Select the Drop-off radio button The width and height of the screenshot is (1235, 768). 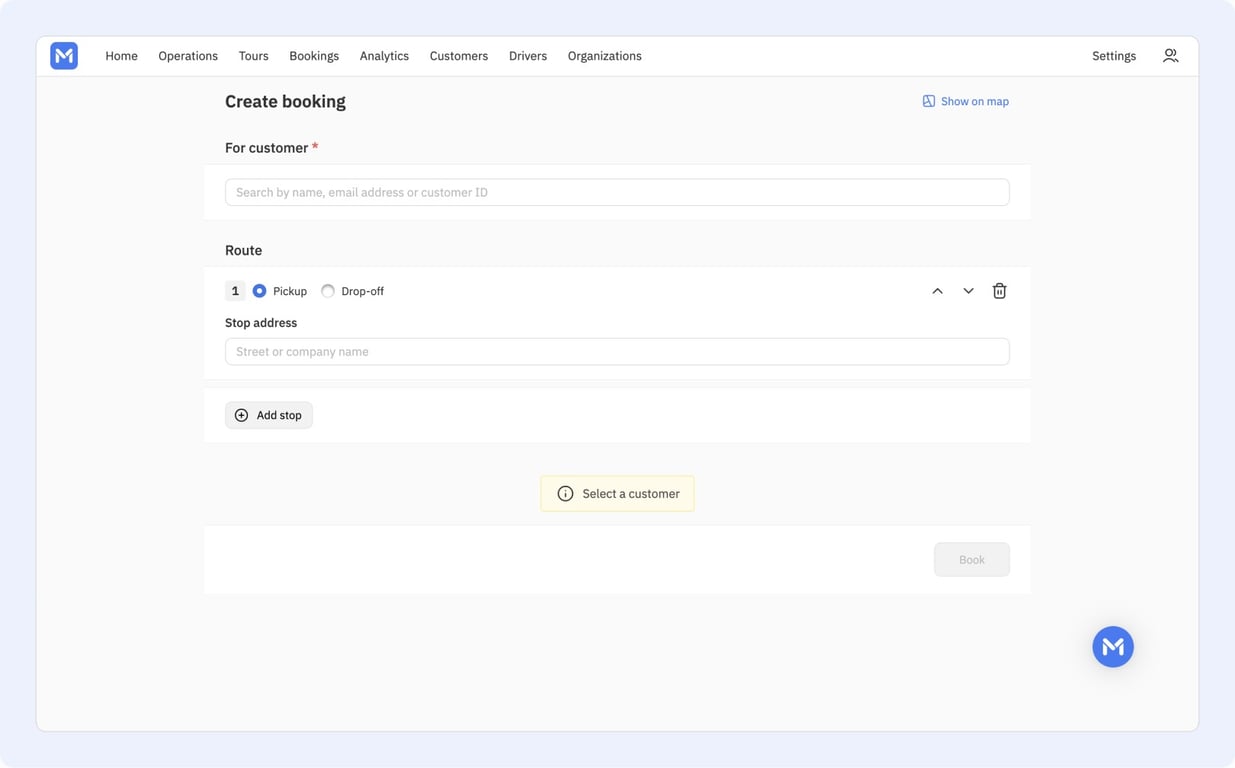[327, 291]
